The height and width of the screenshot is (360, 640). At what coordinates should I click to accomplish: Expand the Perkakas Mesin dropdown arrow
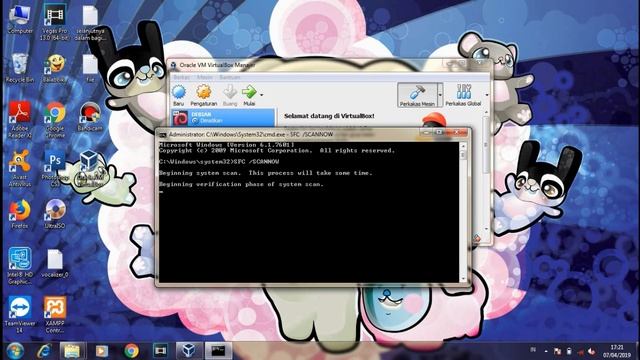pyautogui.click(x=440, y=95)
